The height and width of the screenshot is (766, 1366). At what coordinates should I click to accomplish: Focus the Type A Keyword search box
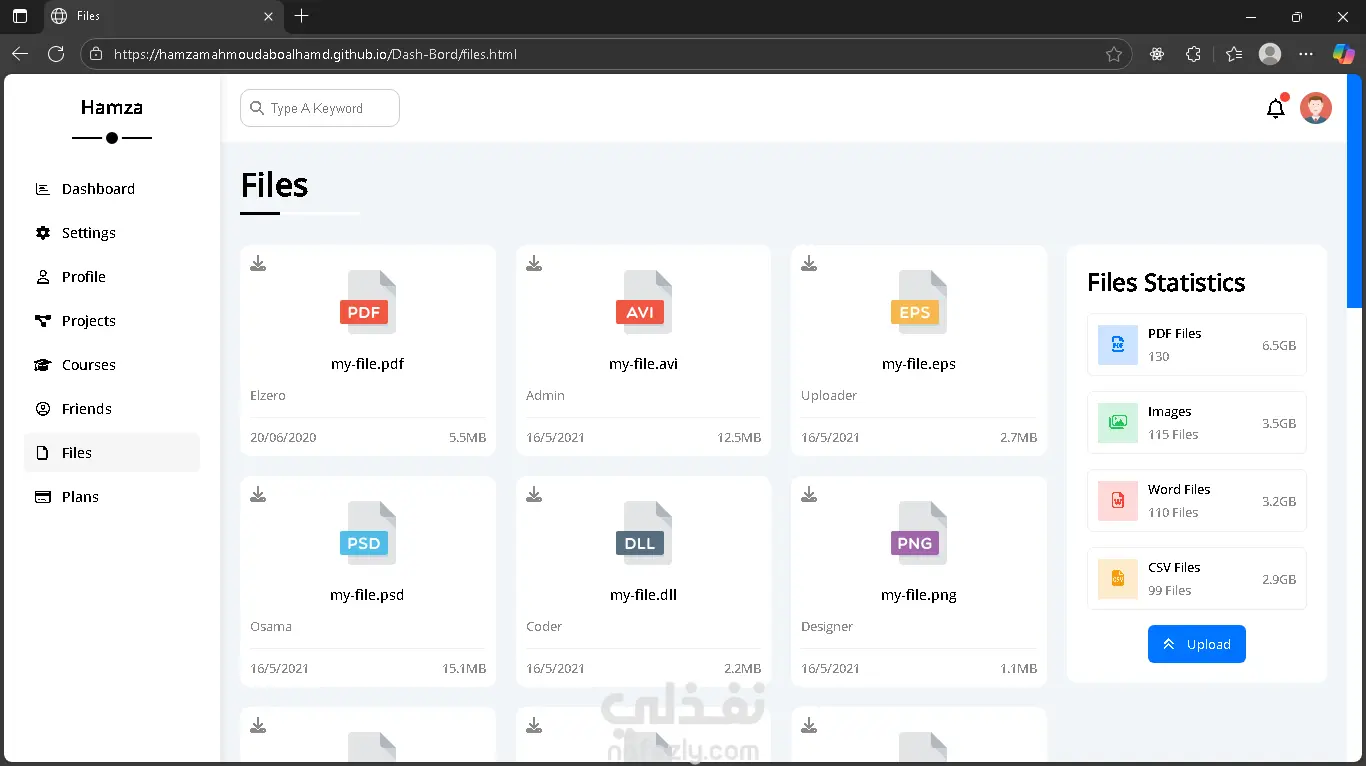[320, 108]
